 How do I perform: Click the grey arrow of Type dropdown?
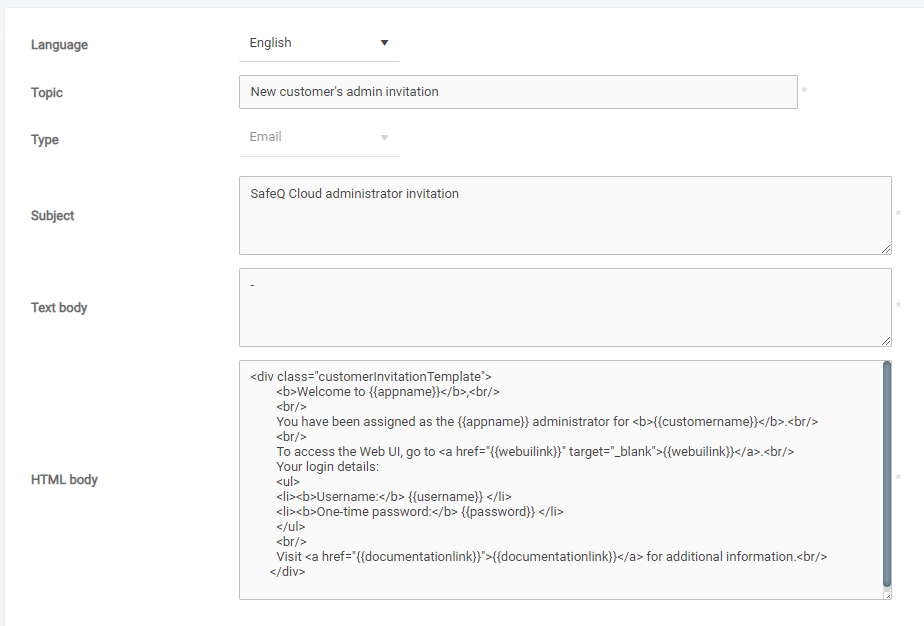(x=385, y=138)
